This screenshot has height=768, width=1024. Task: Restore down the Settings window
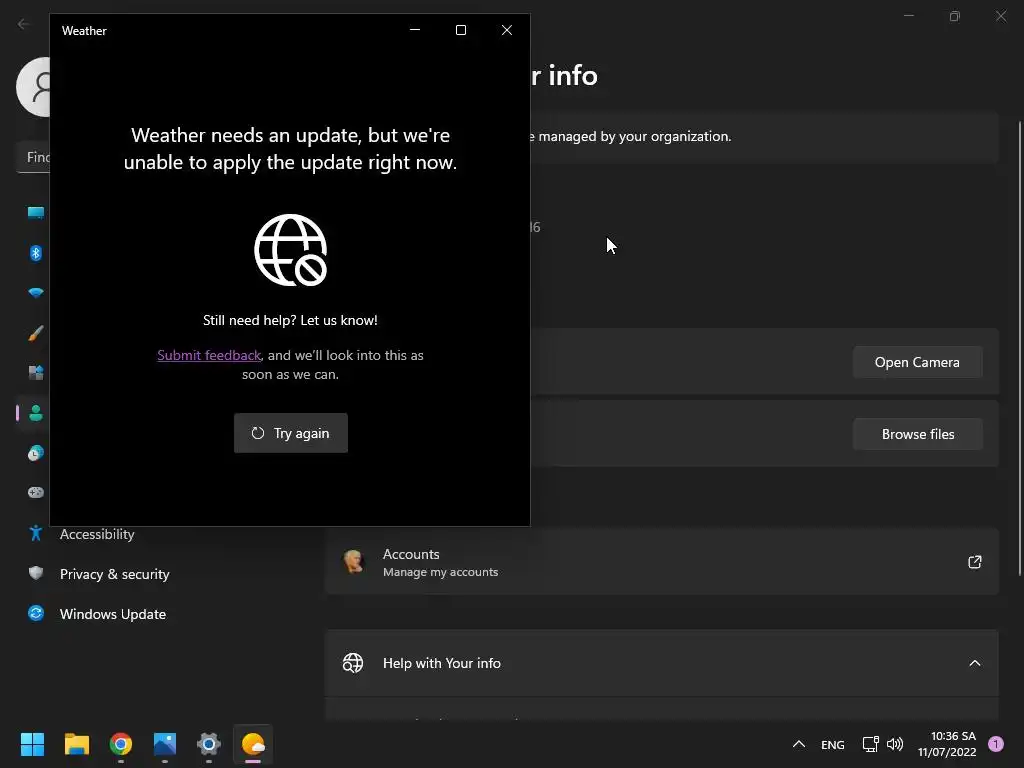pos(955,16)
